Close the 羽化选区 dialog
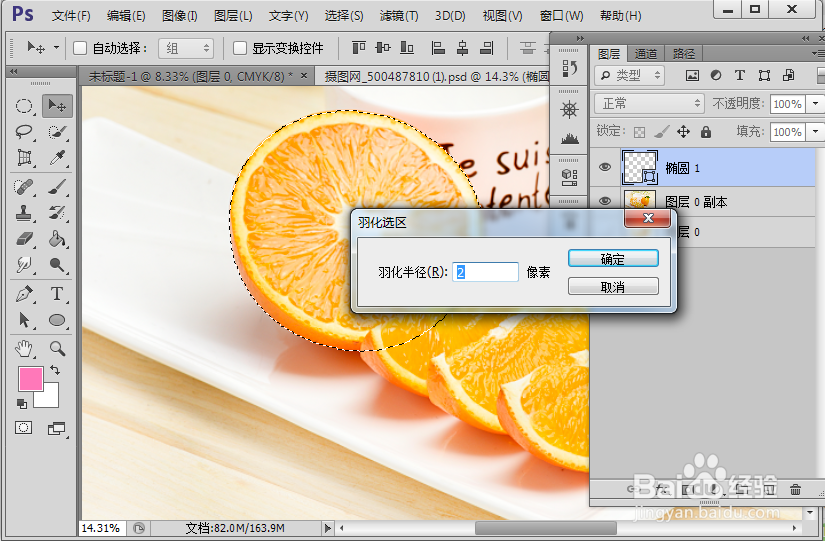The width and height of the screenshot is (825, 541). click(648, 218)
